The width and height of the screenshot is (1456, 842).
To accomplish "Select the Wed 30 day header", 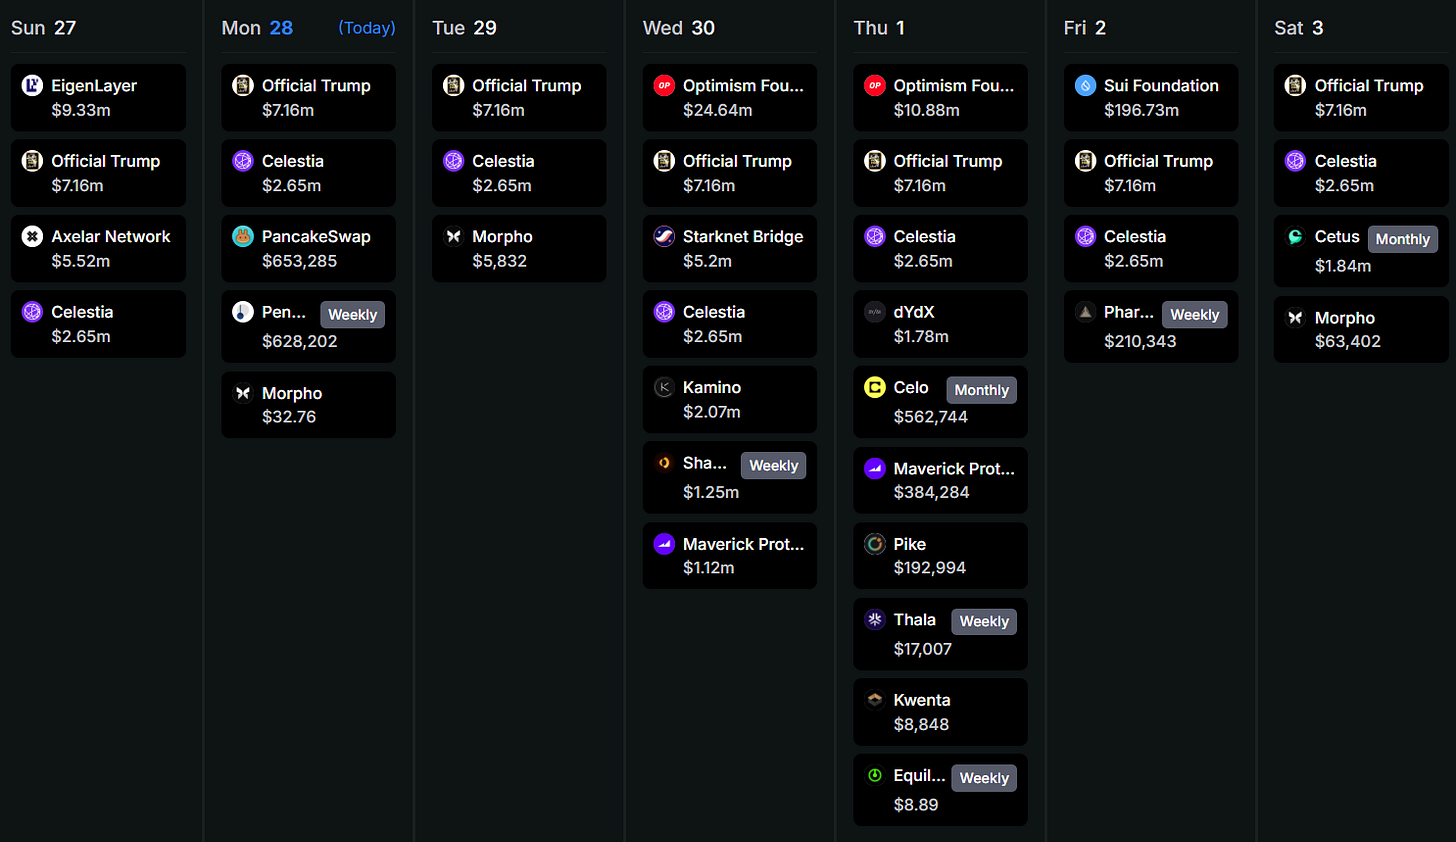I will 679,28.
